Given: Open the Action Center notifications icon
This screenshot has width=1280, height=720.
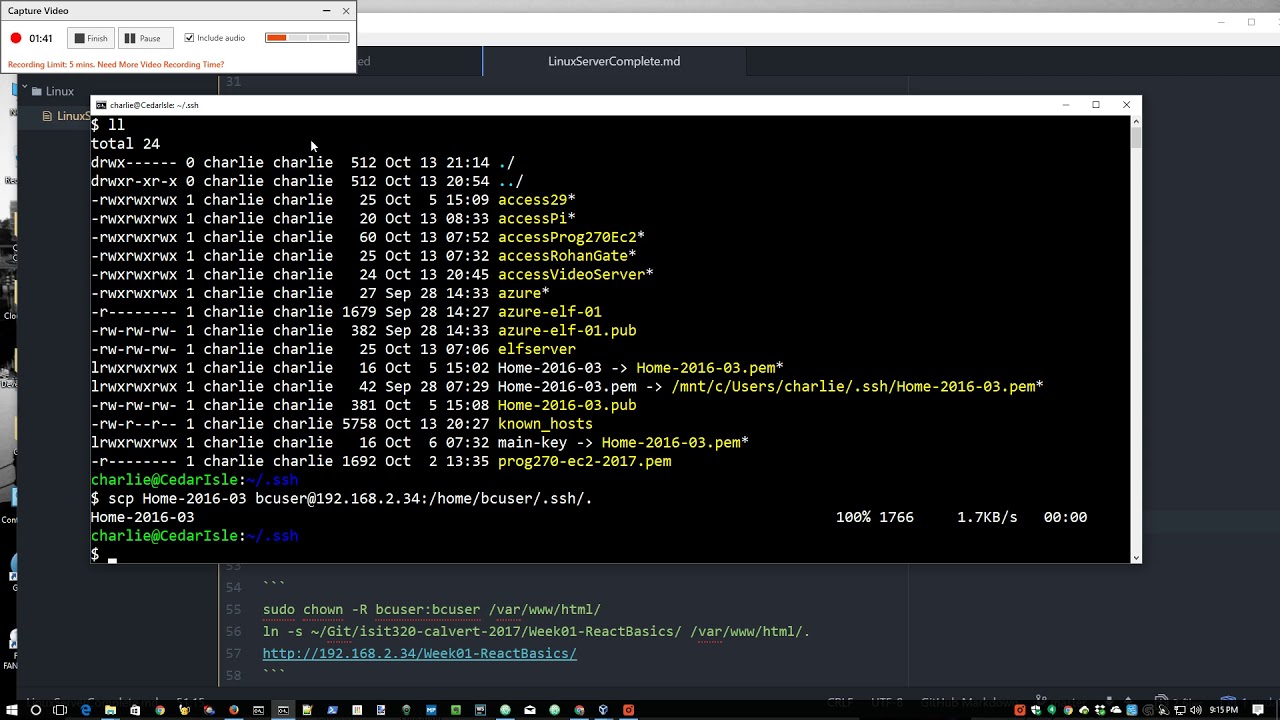Looking at the screenshot, I should [x=1258, y=710].
